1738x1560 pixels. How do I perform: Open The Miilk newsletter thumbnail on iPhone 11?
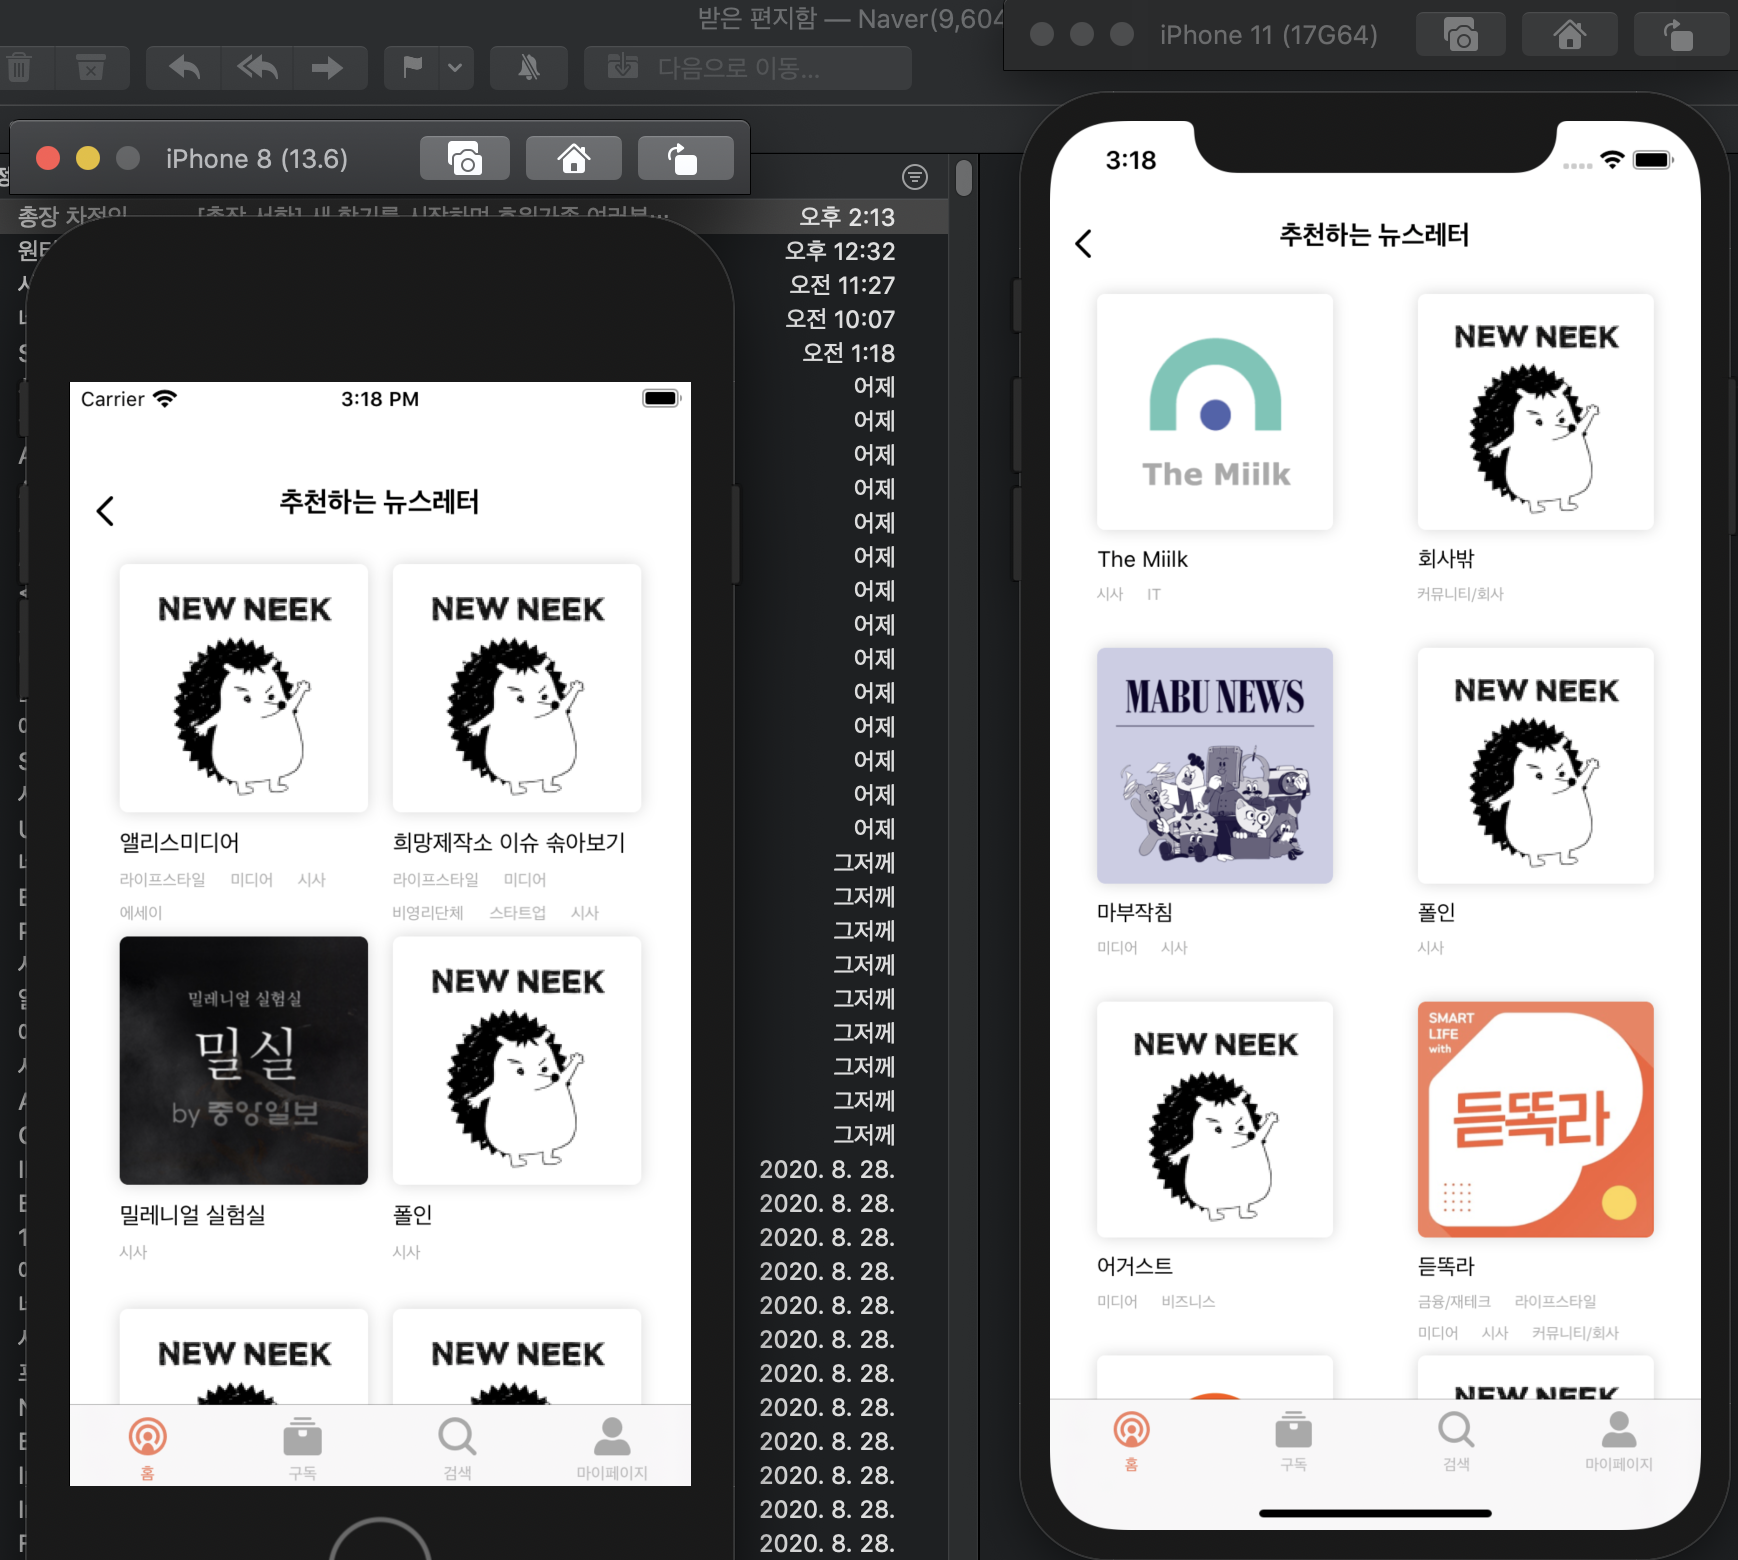pos(1215,412)
